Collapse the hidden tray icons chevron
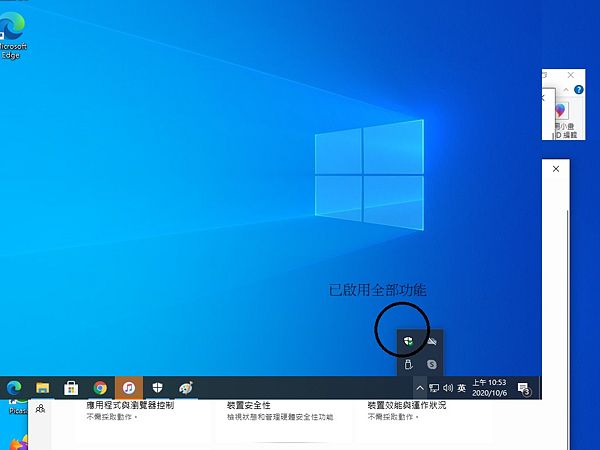Viewport: 600px width, 450px height. (x=420, y=388)
